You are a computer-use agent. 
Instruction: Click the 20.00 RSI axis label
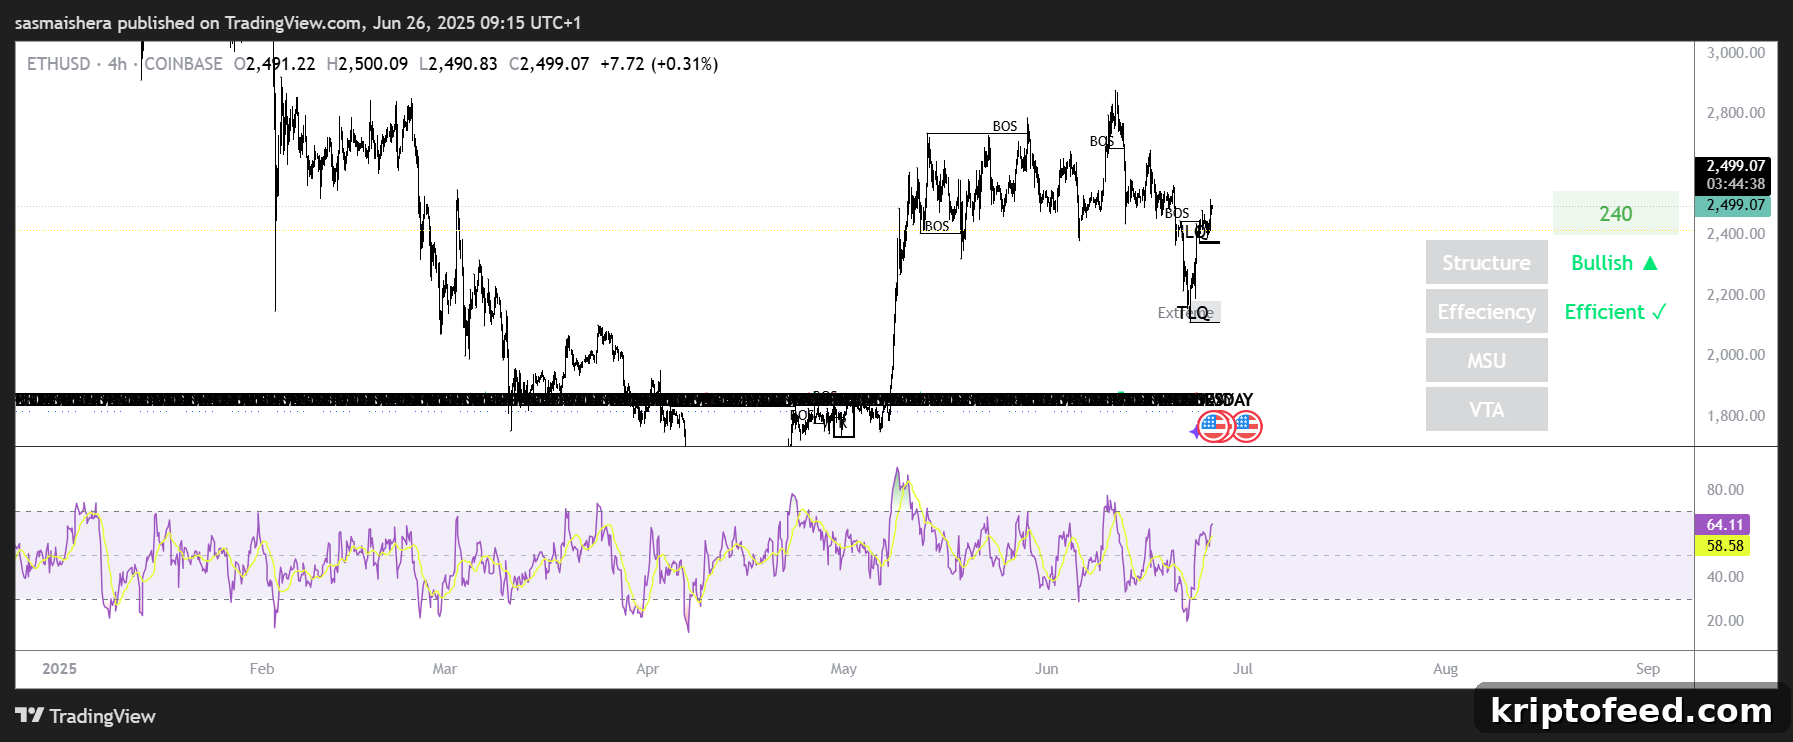click(1725, 621)
